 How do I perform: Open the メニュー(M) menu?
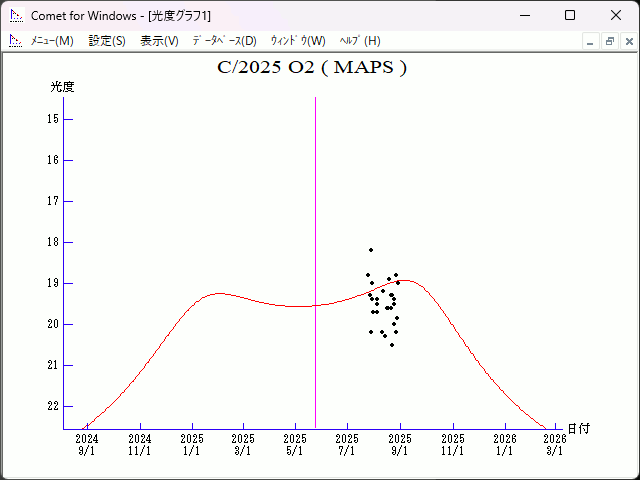(52, 41)
